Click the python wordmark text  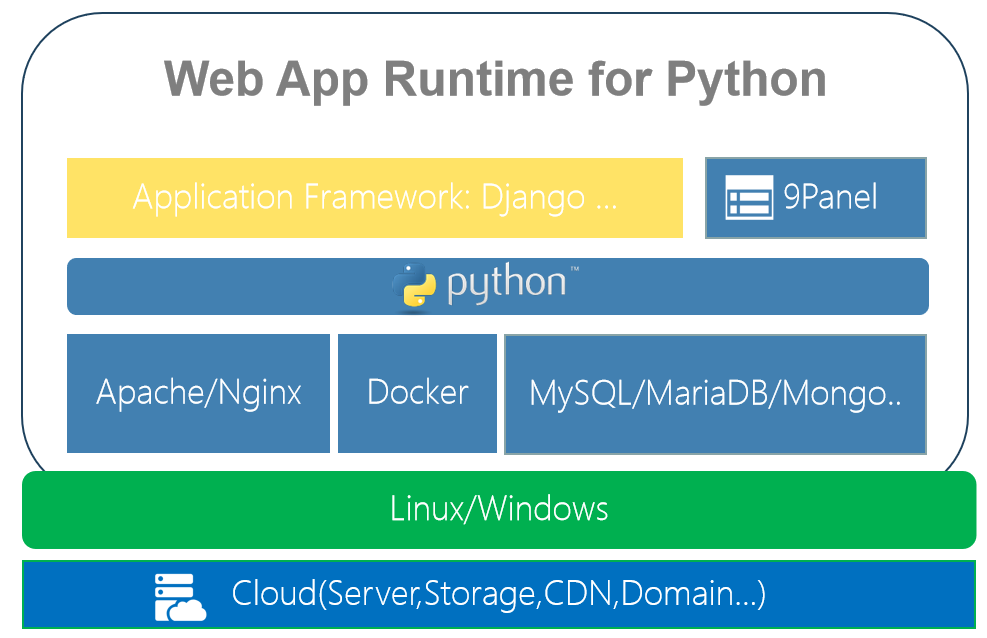(507, 284)
